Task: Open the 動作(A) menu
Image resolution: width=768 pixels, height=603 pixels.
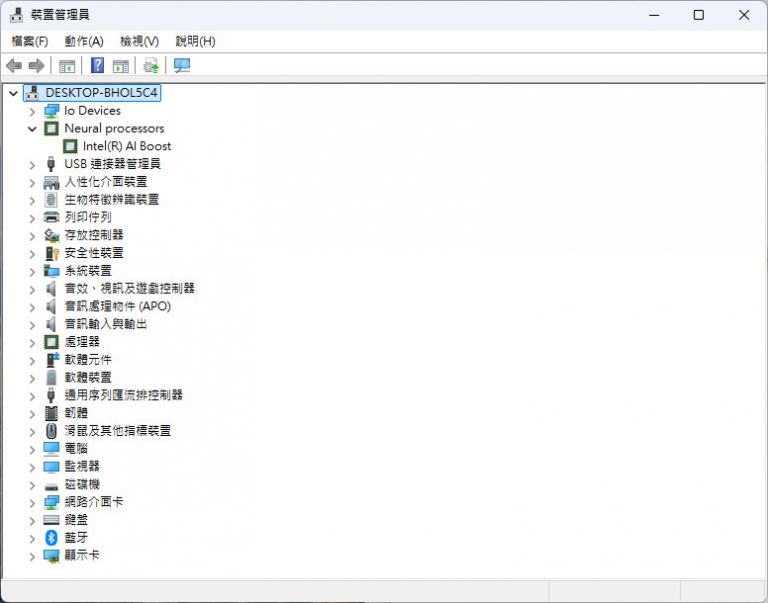Action: pyautogui.click(x=84, y=42)
